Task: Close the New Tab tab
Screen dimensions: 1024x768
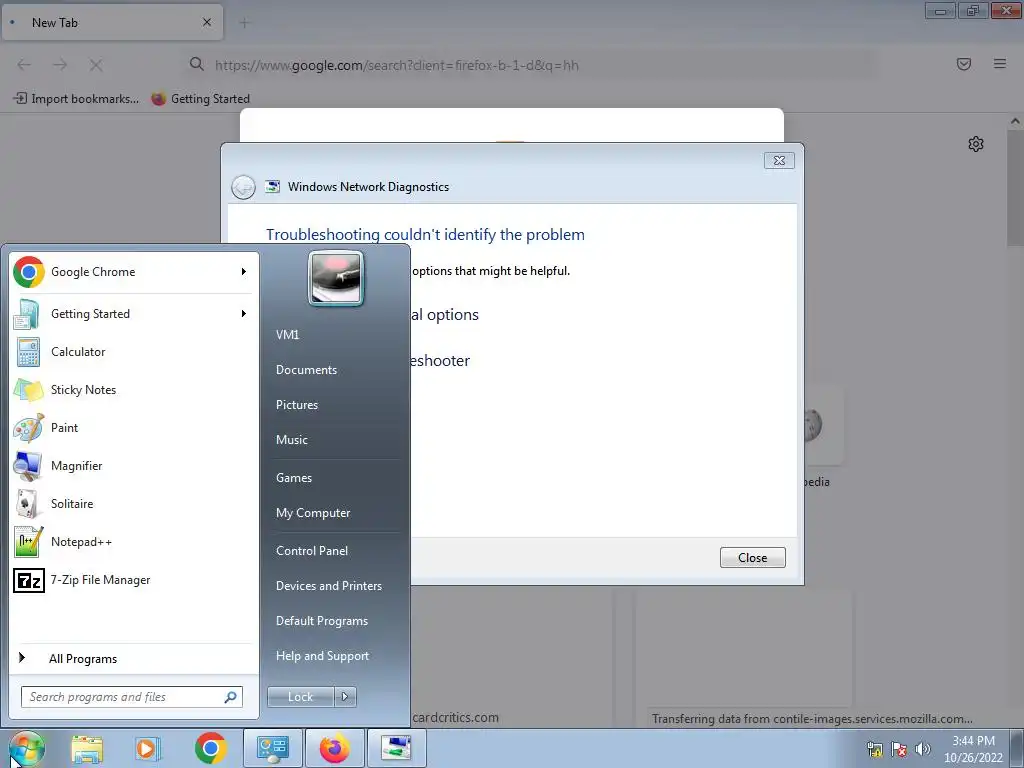Action: [x=207, y=22]
